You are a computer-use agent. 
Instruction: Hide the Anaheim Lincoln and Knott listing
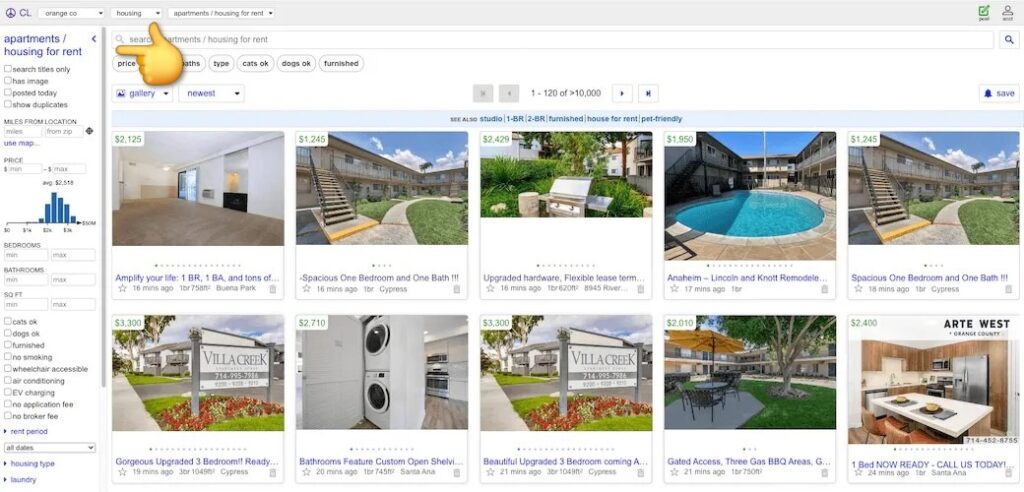click(x=825, y=289)
